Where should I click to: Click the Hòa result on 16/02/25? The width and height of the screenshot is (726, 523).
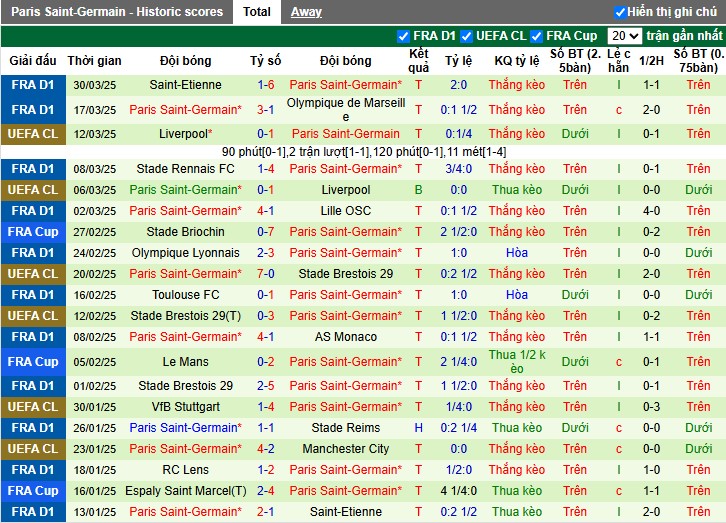click(x=517, y=295)
